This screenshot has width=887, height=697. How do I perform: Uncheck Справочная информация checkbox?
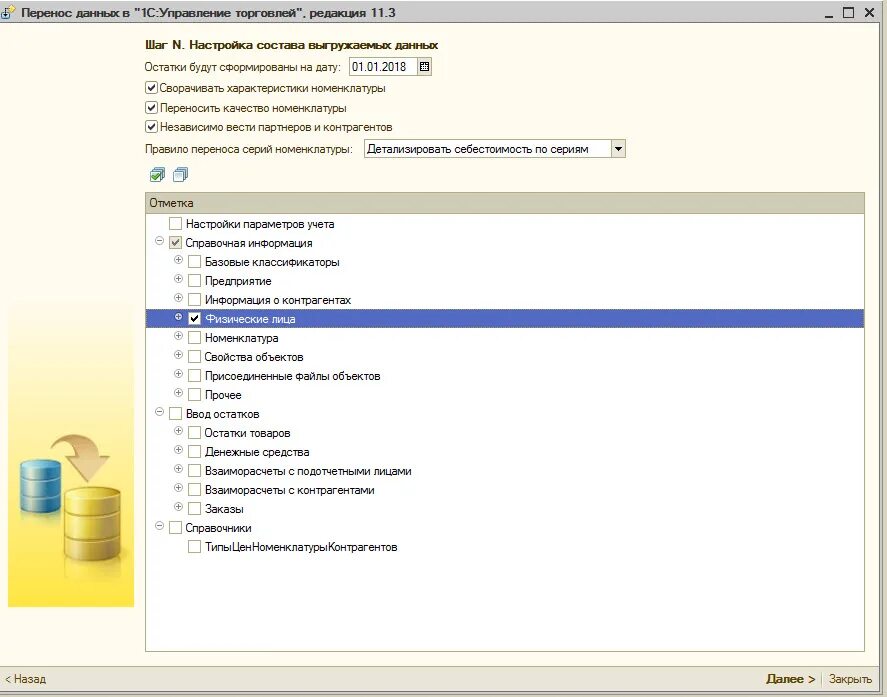(x=175, y=243)
